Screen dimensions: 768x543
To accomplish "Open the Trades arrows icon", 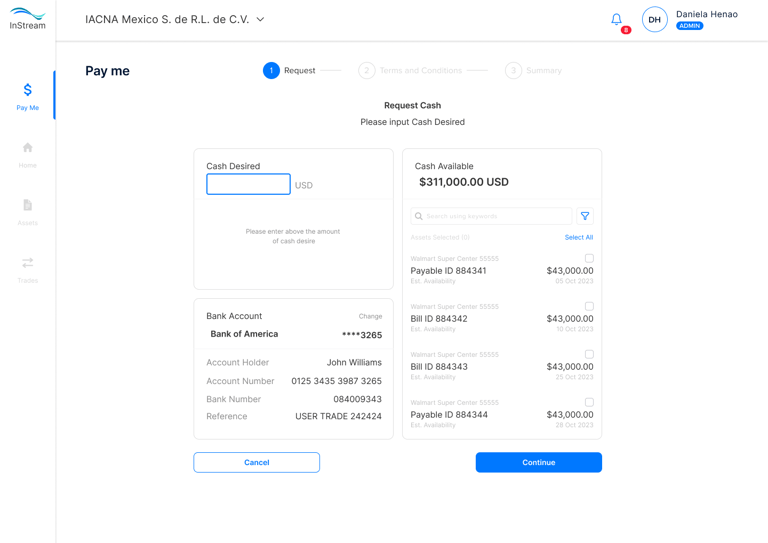I will [27, 262].
